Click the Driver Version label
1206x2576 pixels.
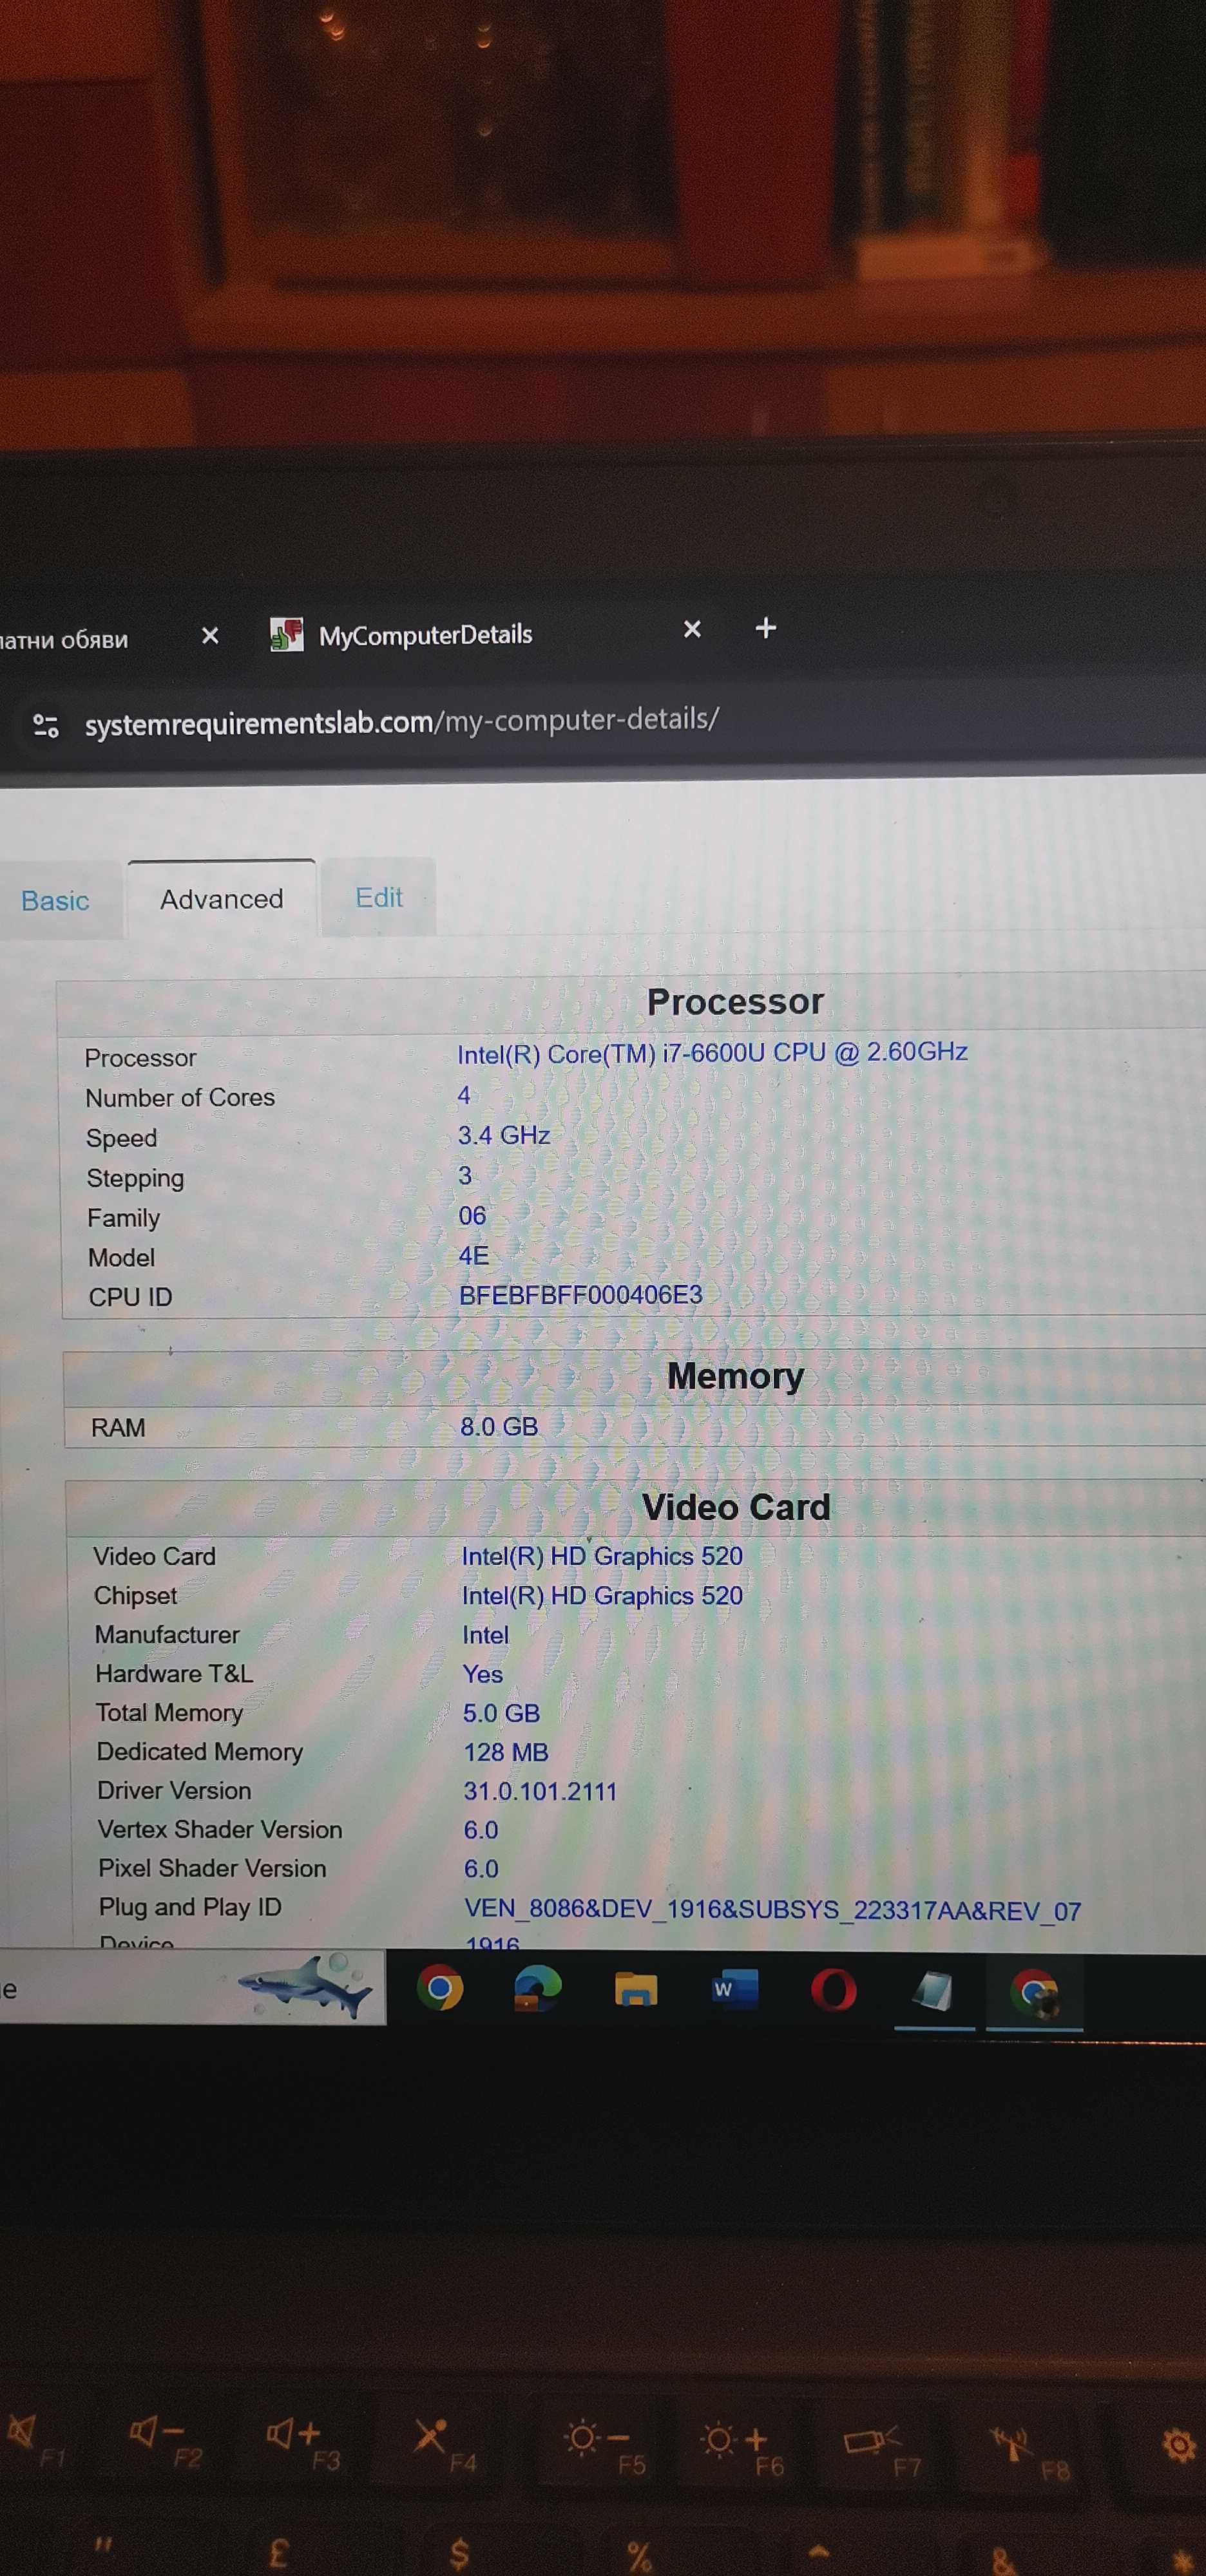click(x=174, y=1790)
